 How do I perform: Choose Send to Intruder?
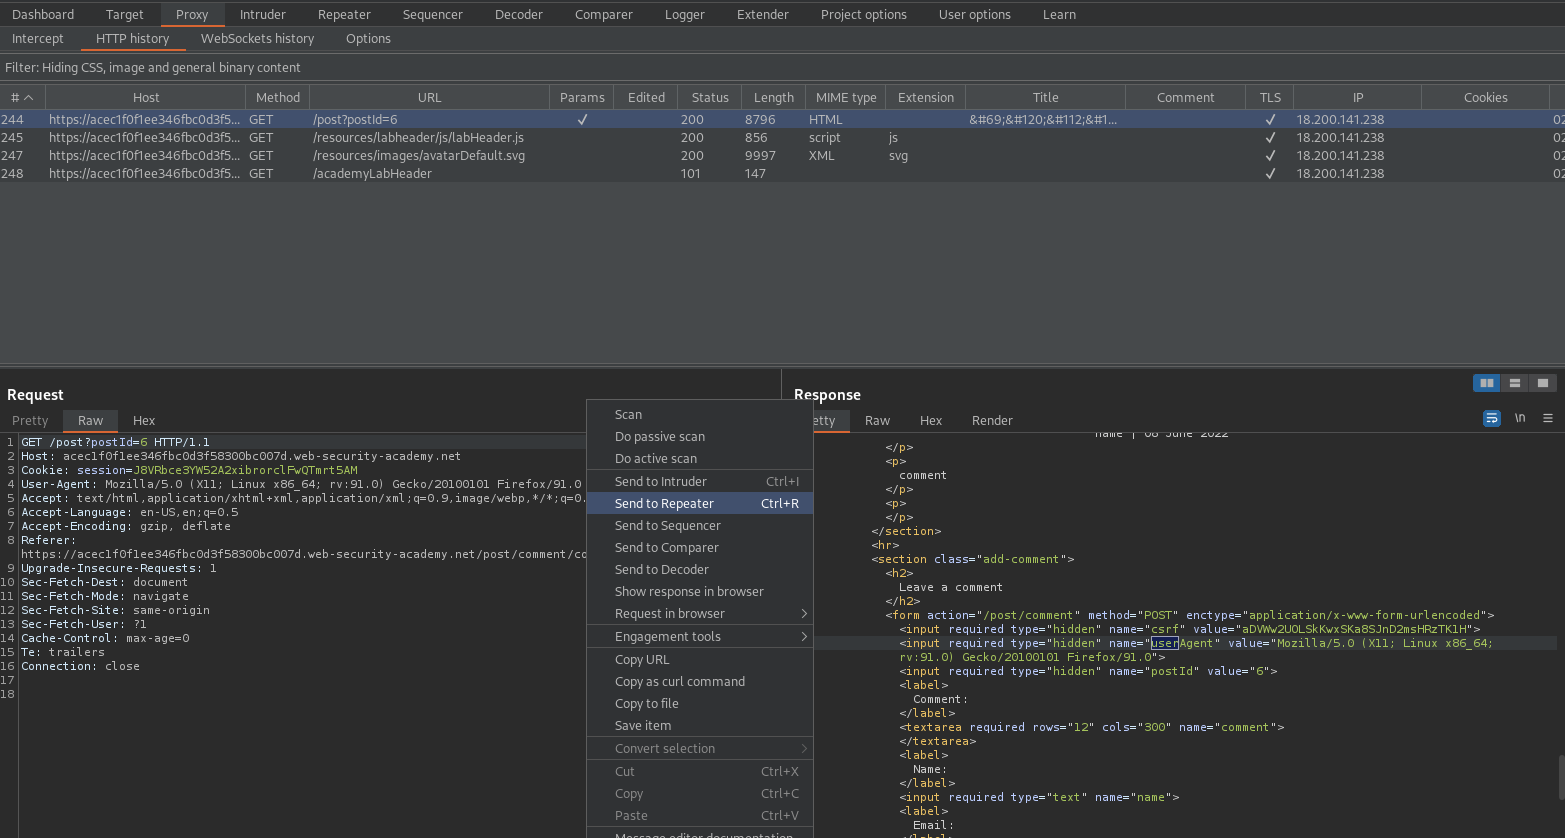700,482
